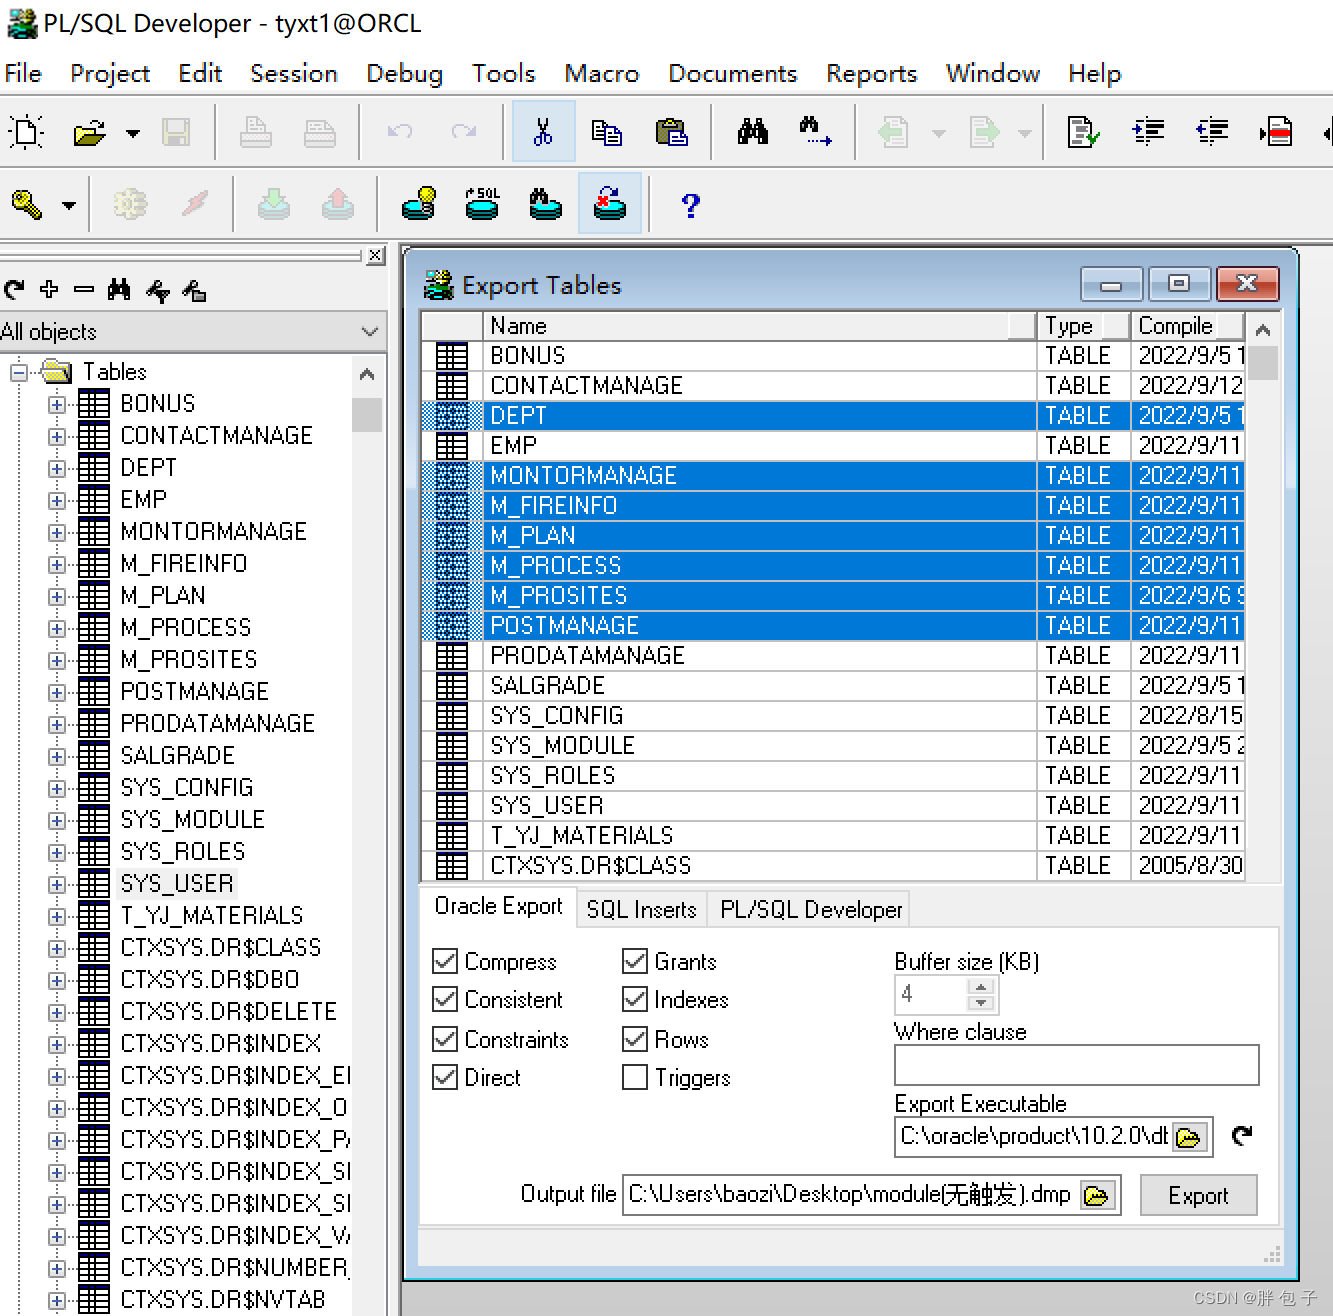Start export with the Export button
This screenshot has height=1316, width=1333.
click(x=1198, y=1195)
